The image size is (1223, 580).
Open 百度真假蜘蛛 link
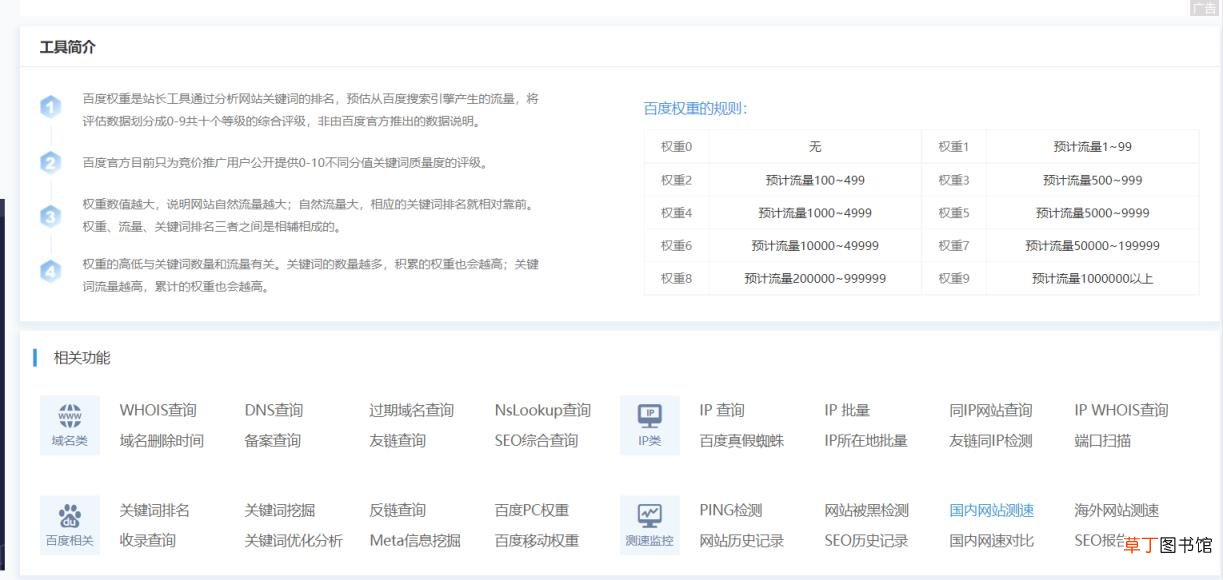tap(742, 440)
